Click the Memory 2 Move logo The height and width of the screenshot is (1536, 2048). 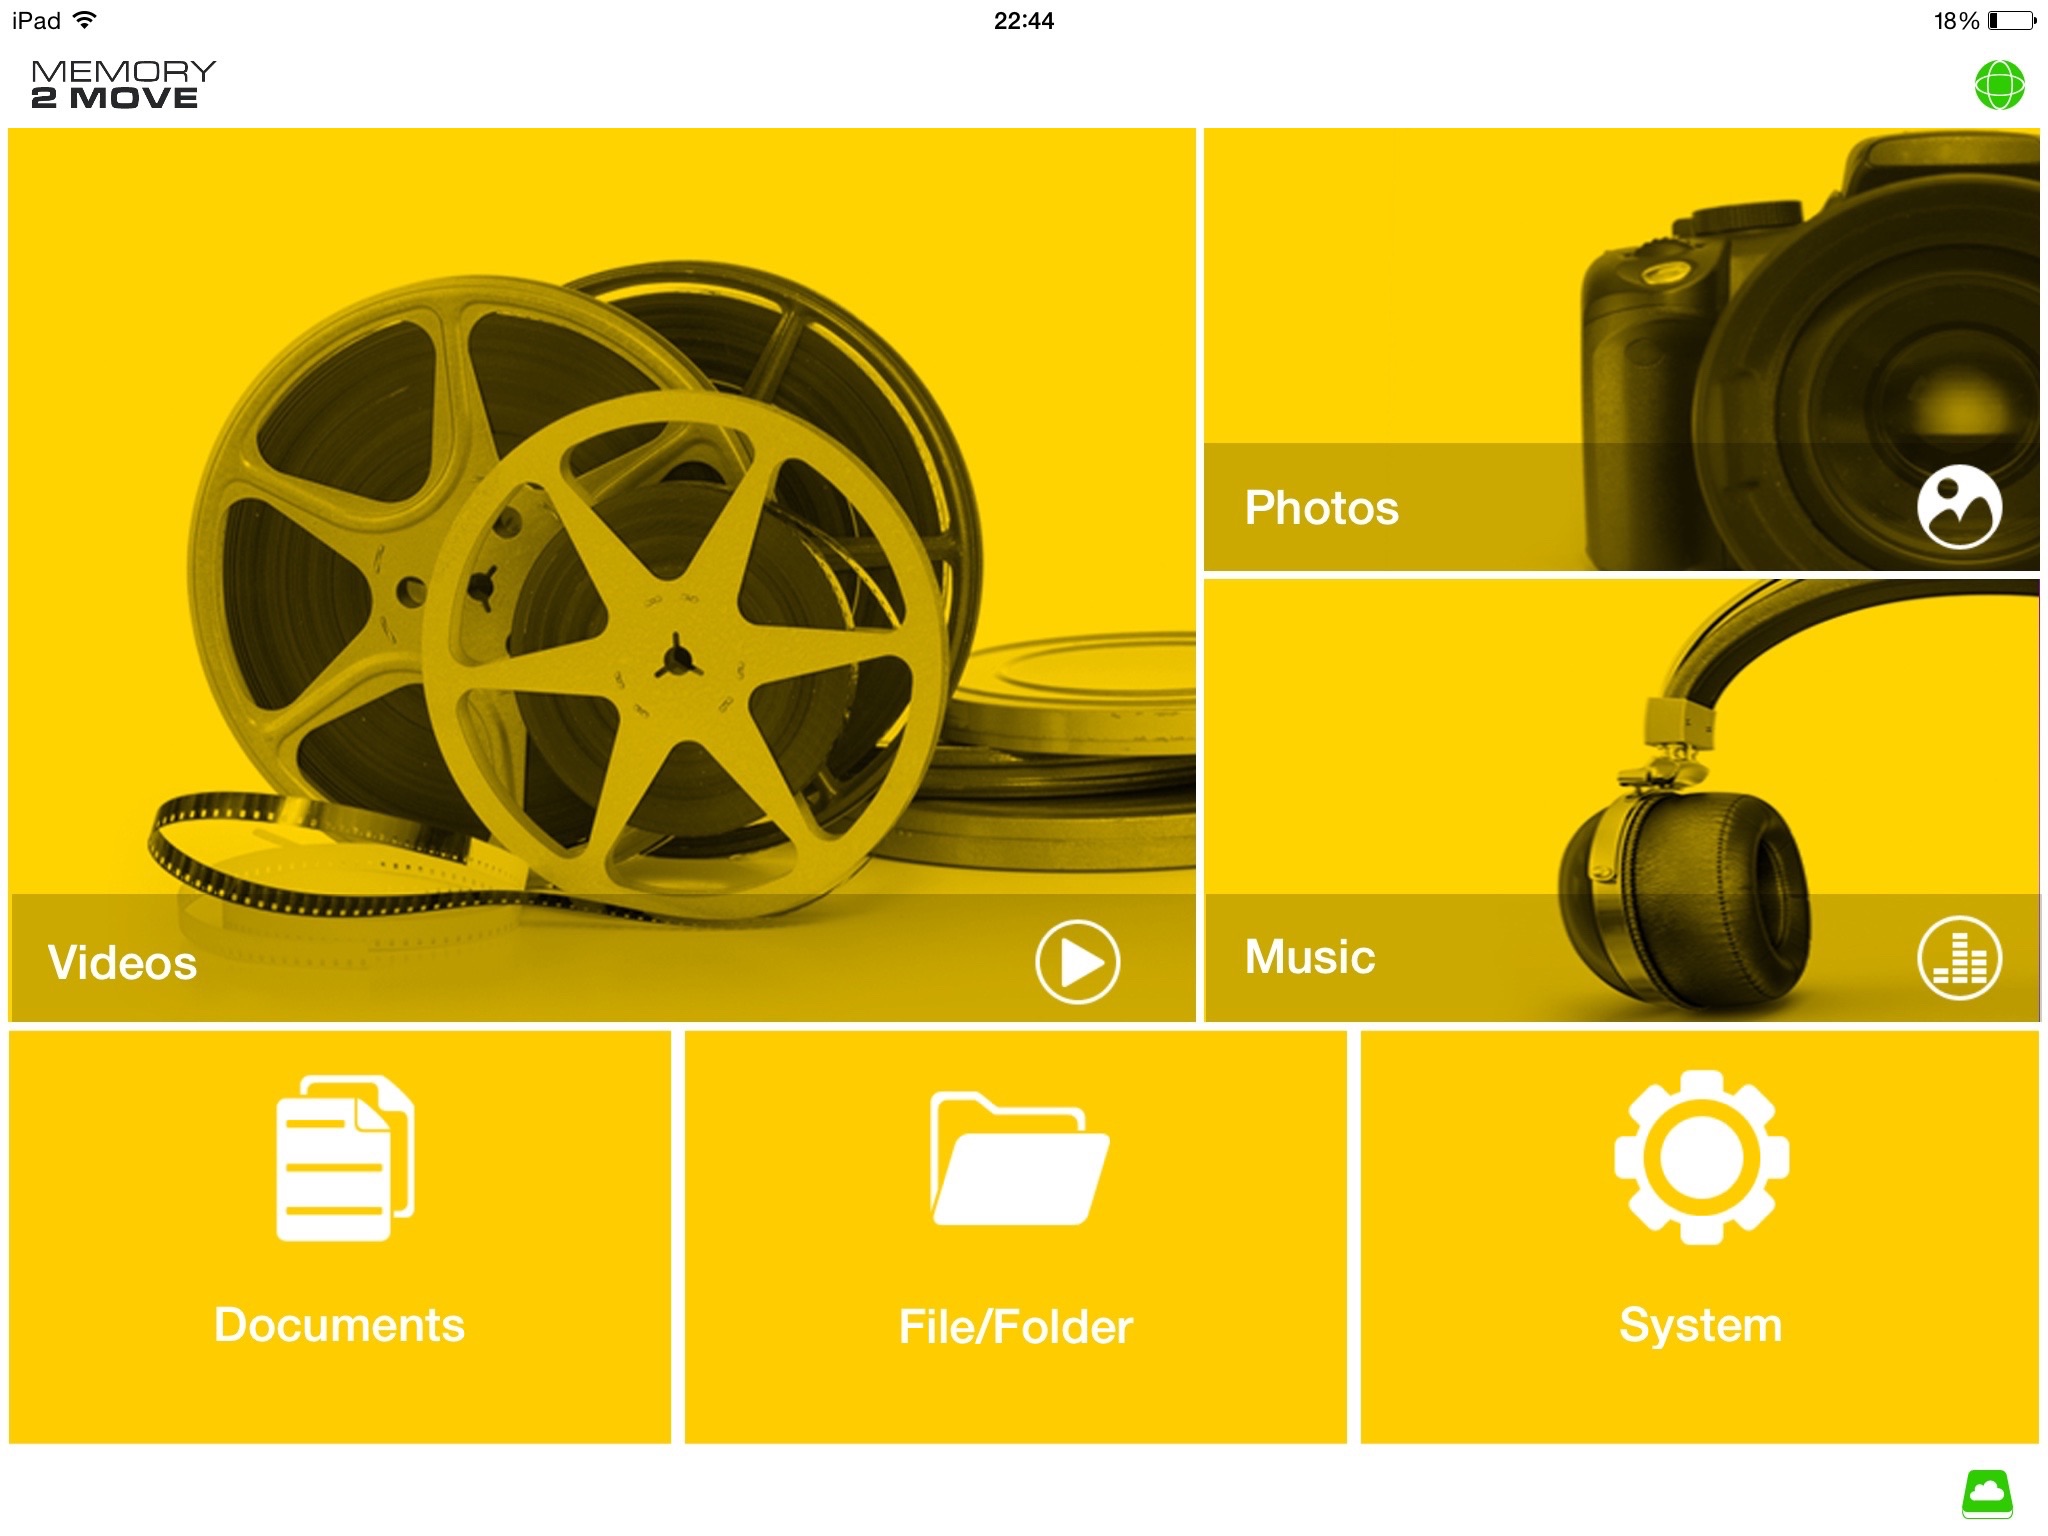coord(122,85)
